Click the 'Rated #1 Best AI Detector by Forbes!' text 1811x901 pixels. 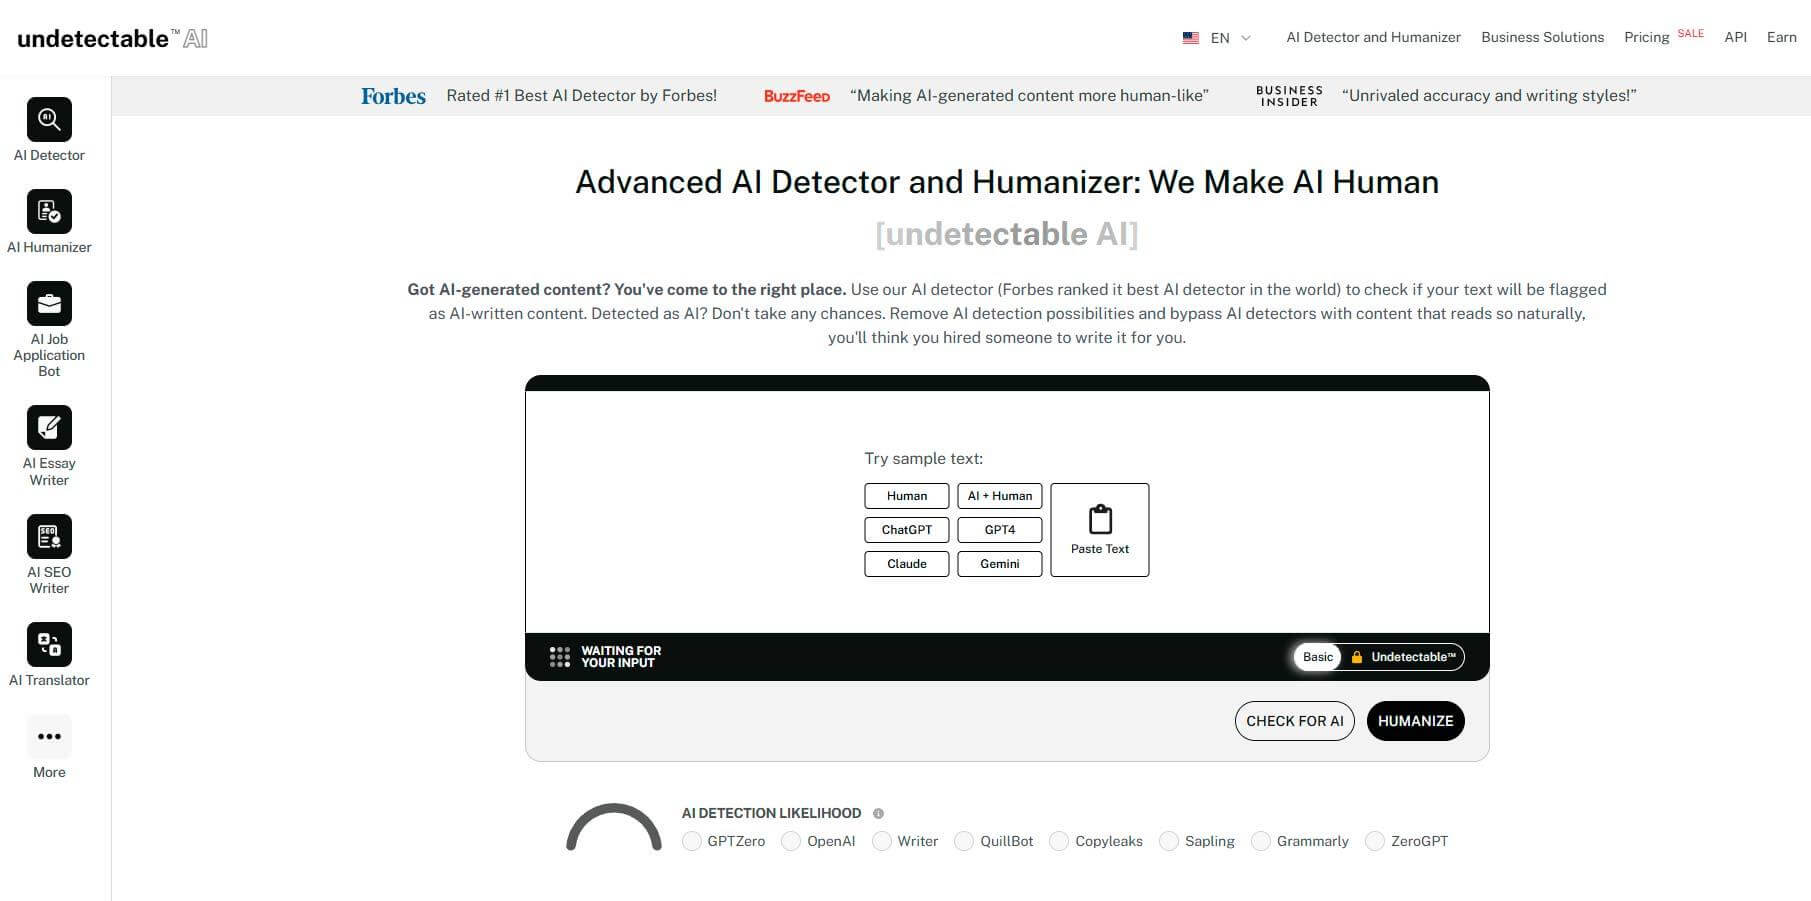point(582,96)
